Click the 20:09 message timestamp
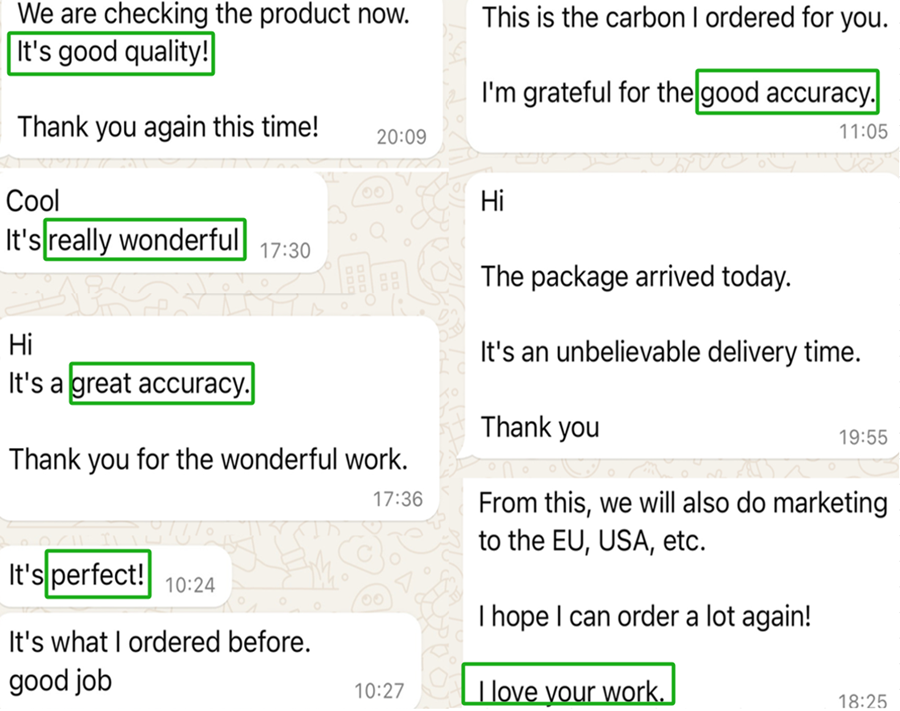Viewport: 900px width, 711px height. point(401,137)
